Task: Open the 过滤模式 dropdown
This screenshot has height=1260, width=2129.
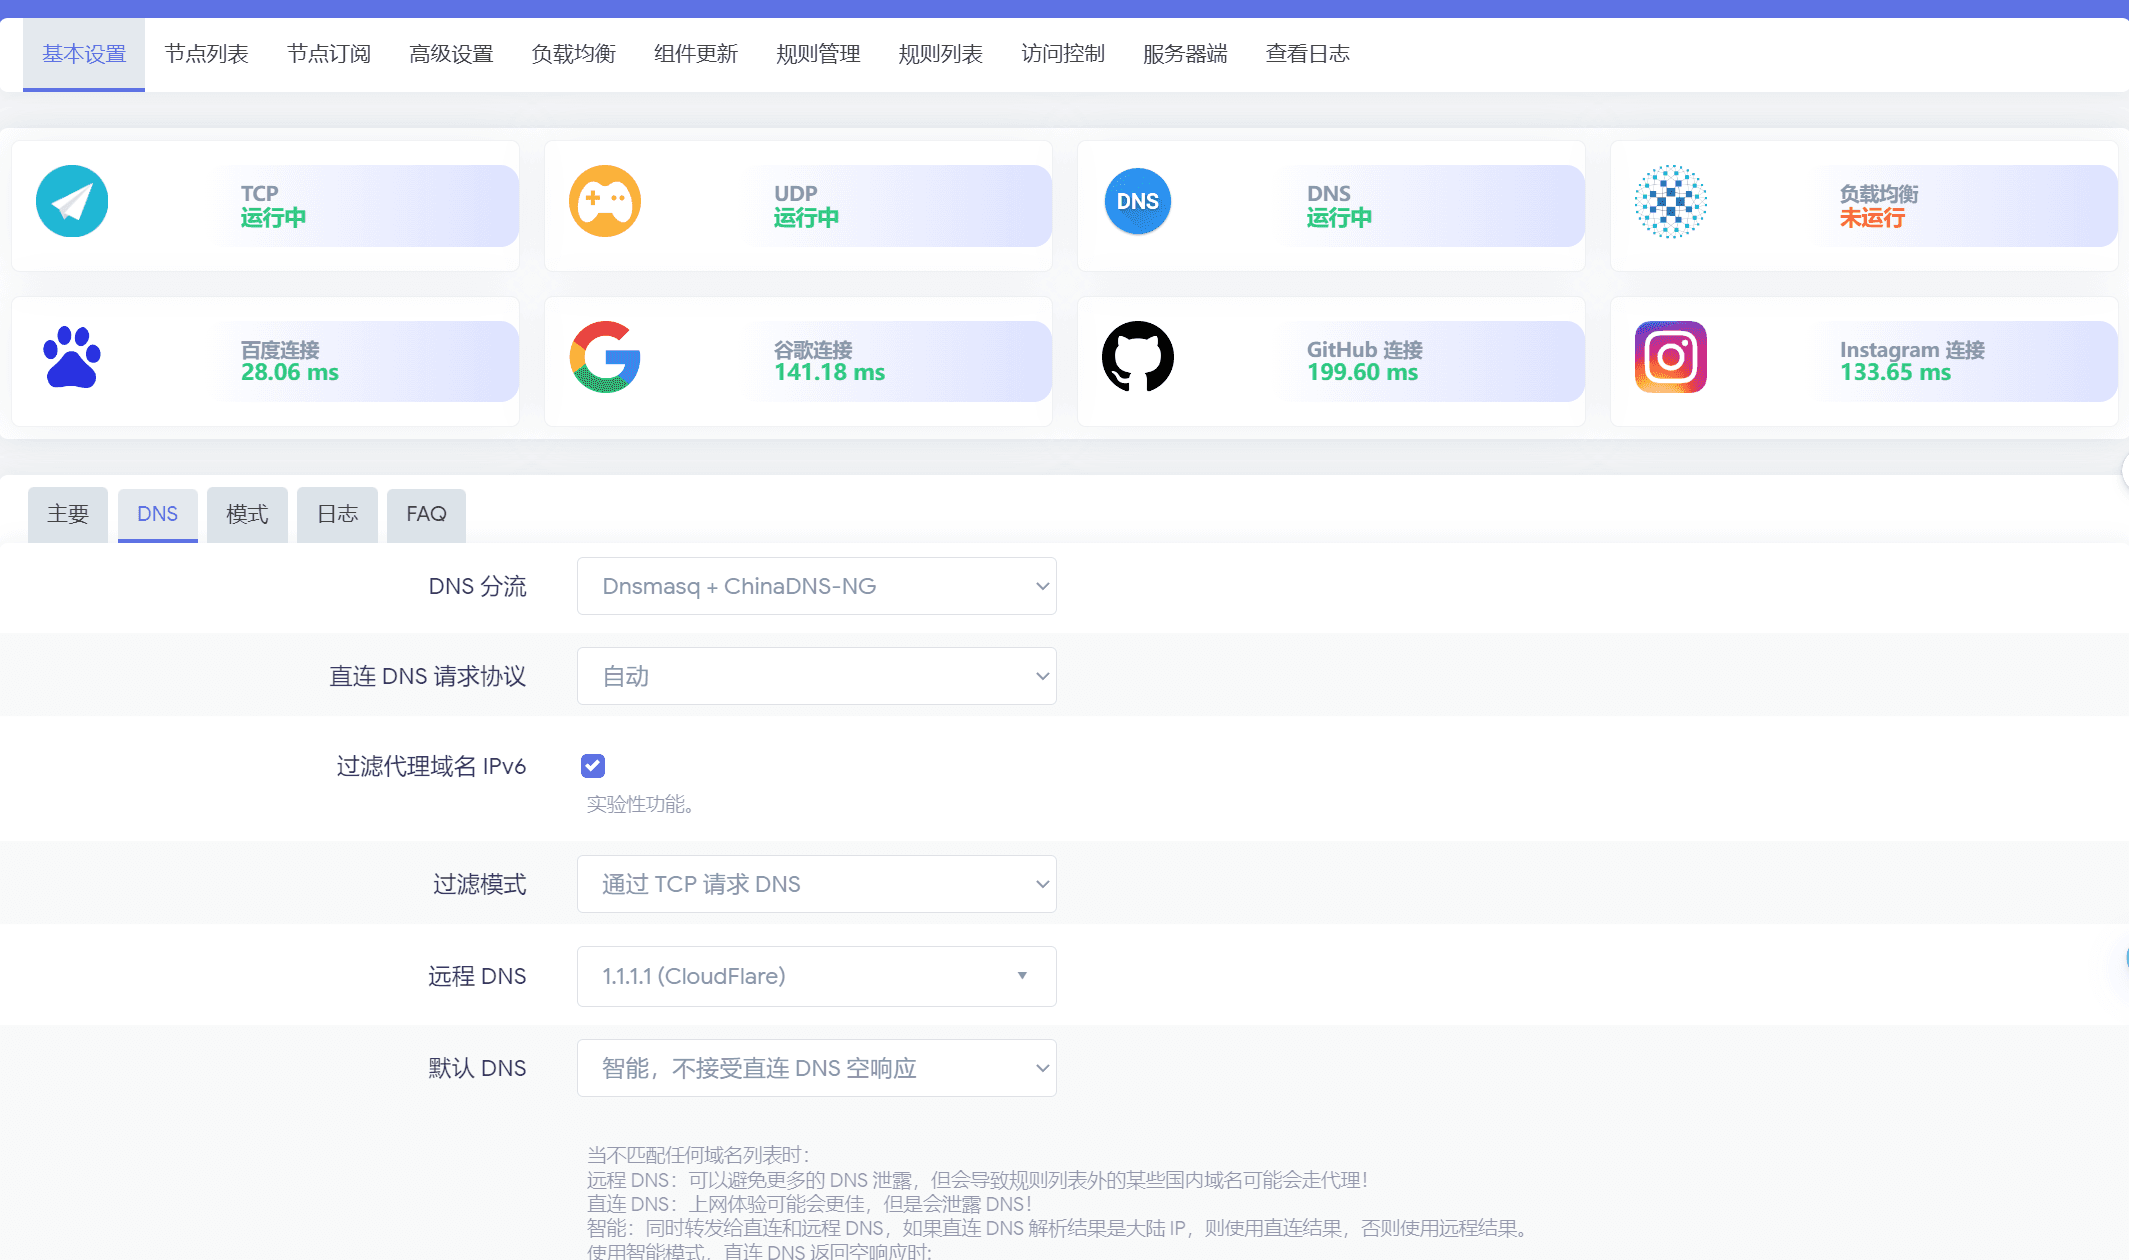Action: (816, 884)
